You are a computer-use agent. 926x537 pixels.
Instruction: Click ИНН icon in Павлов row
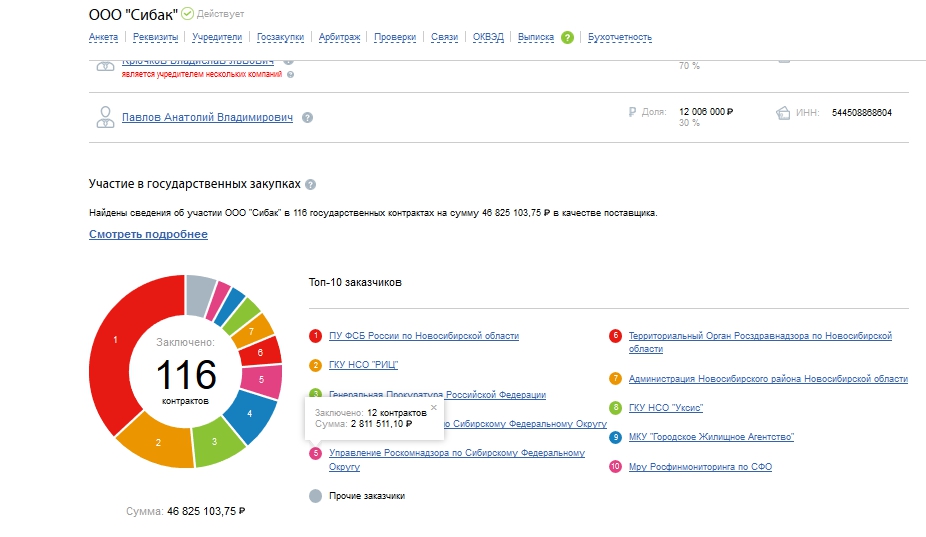pos(782,112)
